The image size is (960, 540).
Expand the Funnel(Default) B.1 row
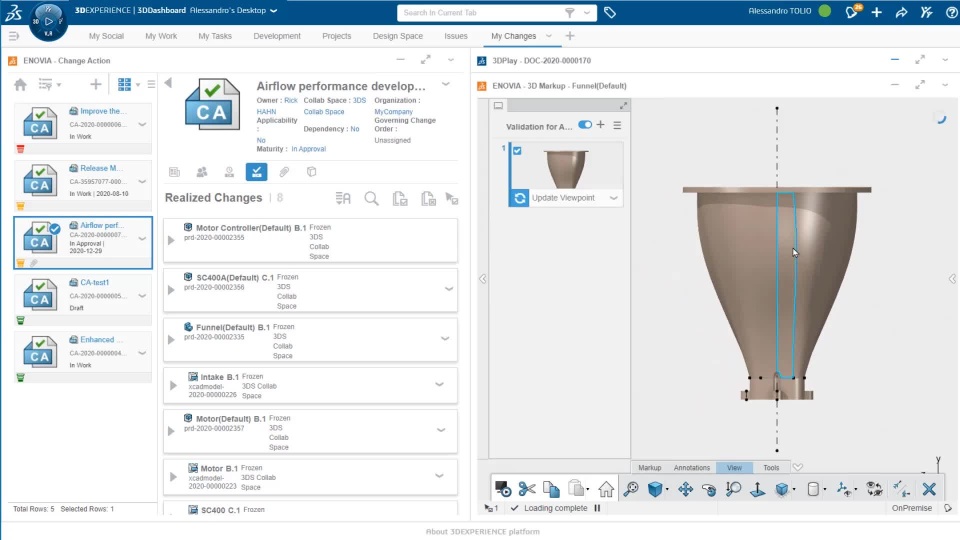(x=171, y=339)
